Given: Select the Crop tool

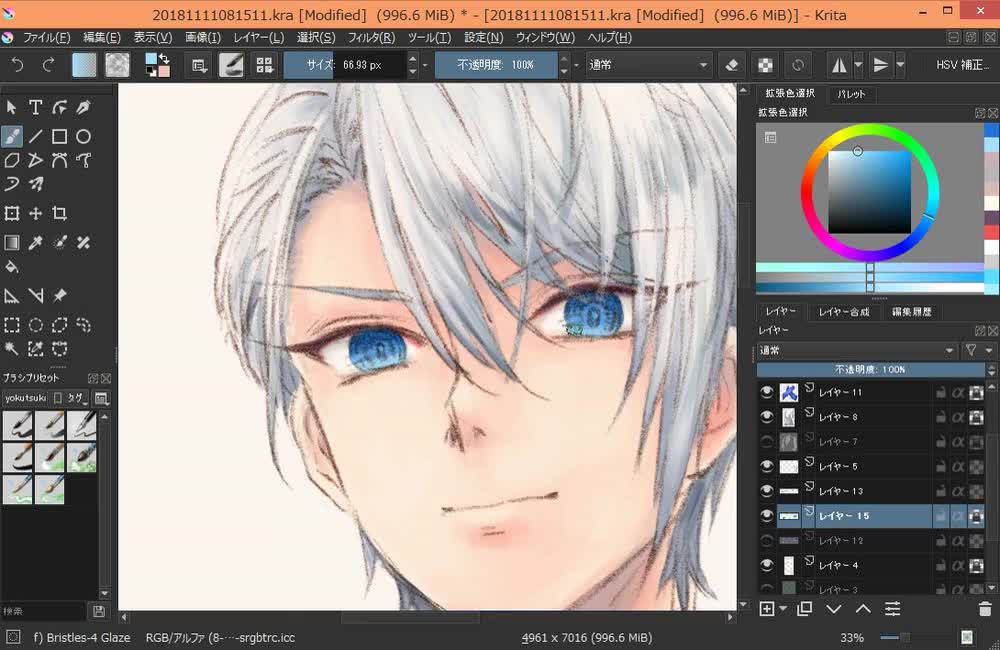Looking at the screenshot, I should 60,213.
